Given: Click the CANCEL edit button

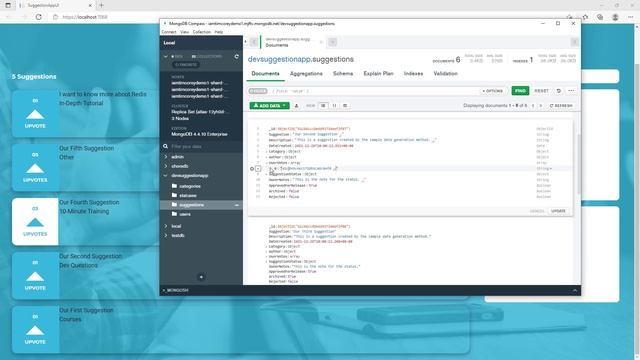Looking at the screenshot, I should click(x=537, y=211).
